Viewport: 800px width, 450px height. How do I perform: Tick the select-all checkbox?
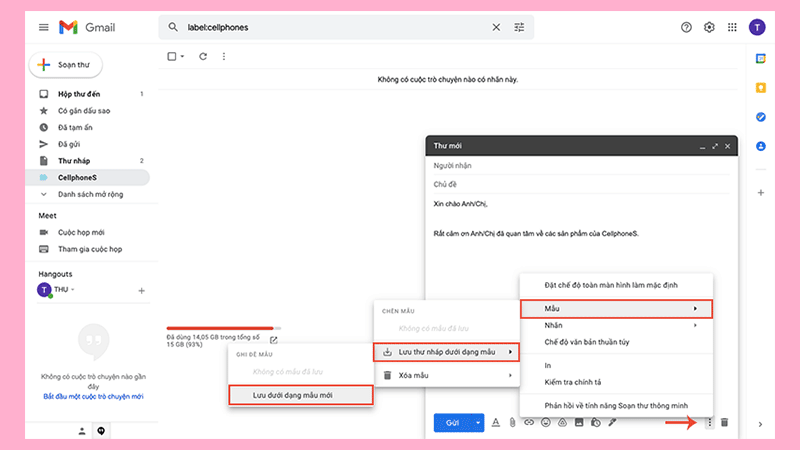[x=172, y=57]
